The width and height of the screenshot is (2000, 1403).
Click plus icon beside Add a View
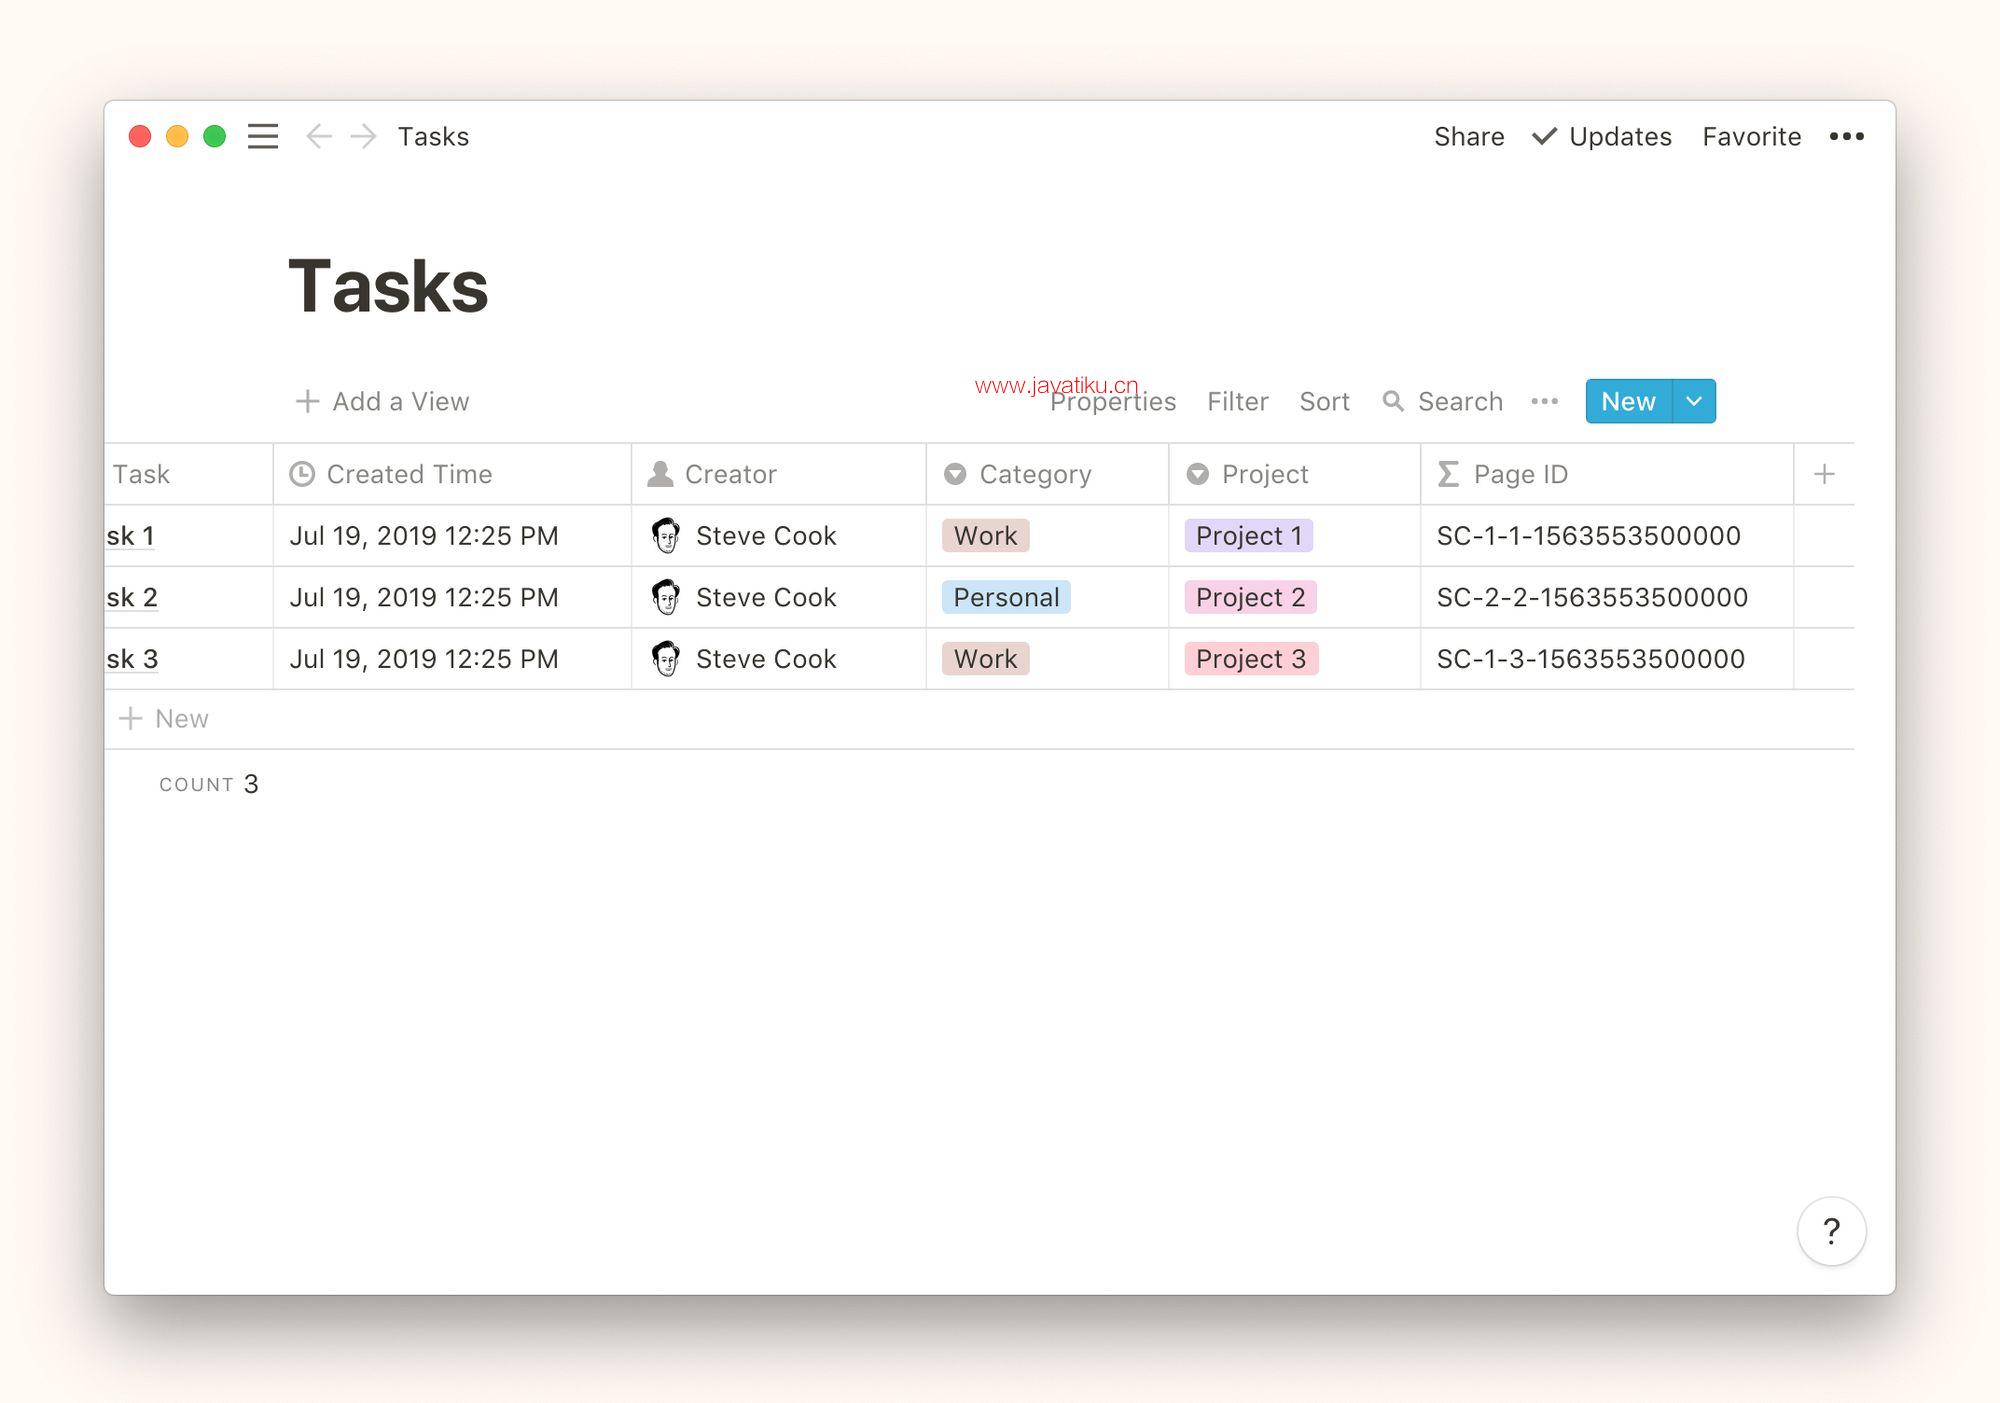point(307,401)
